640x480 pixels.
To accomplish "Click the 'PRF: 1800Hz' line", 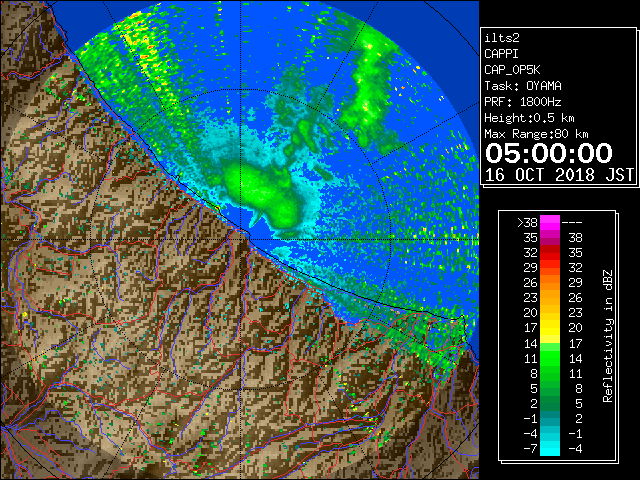I will point(523,102).
